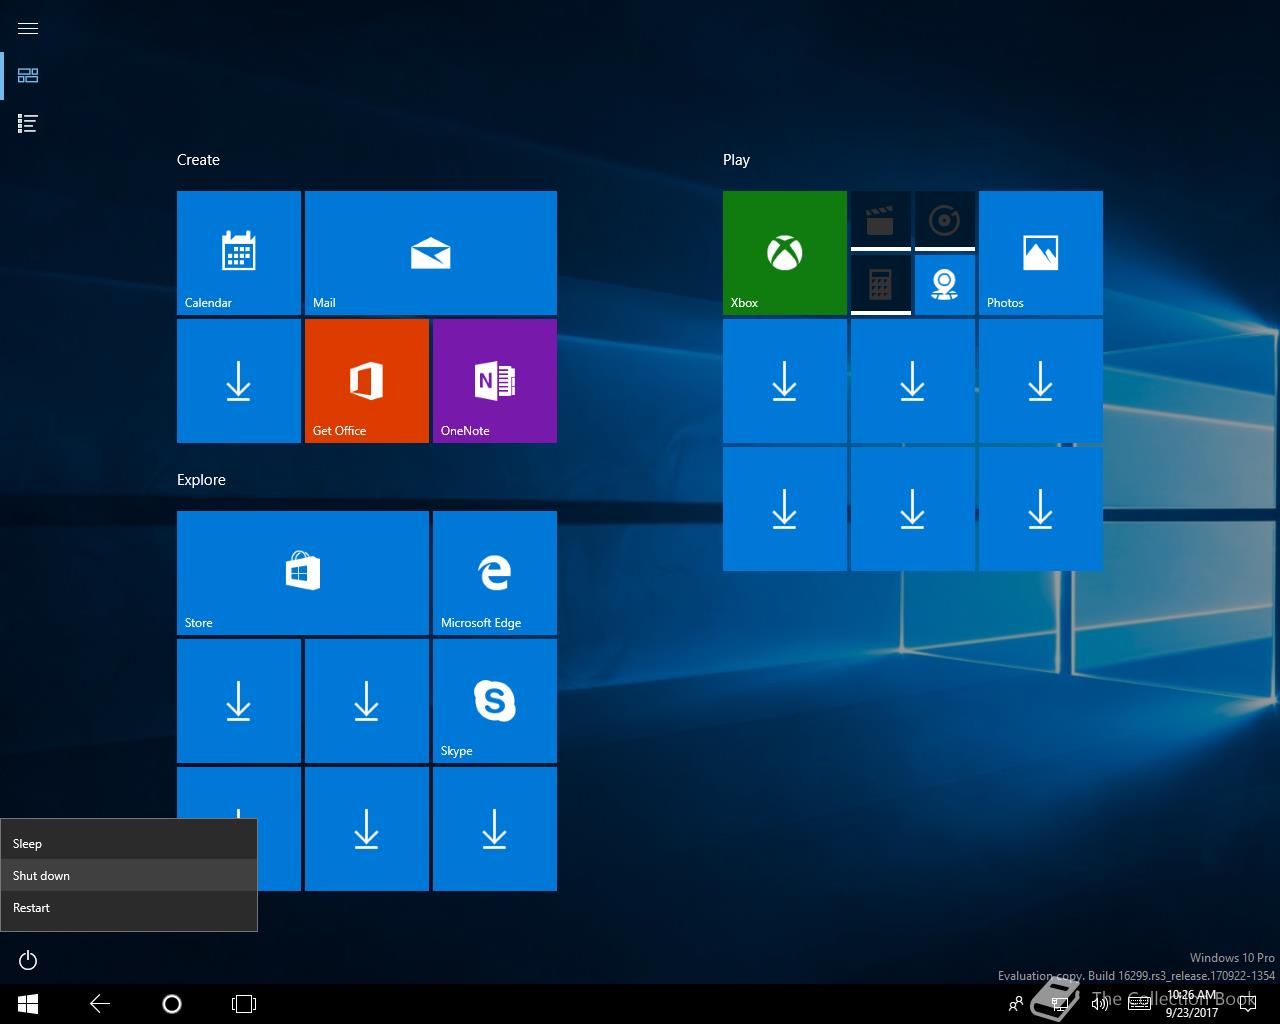The height and width of the screenshot is (1024, 1280).
Task: Open the Mail tile
Action: tap(431, 253)
